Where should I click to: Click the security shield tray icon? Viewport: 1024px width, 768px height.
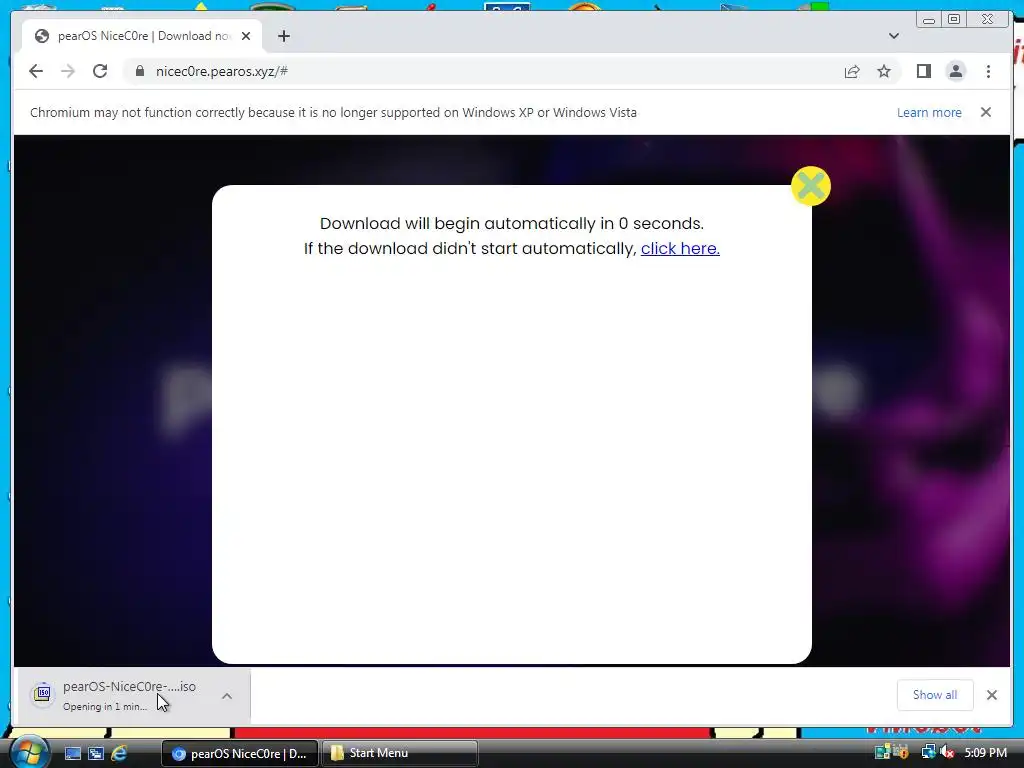tap(901, 752)
